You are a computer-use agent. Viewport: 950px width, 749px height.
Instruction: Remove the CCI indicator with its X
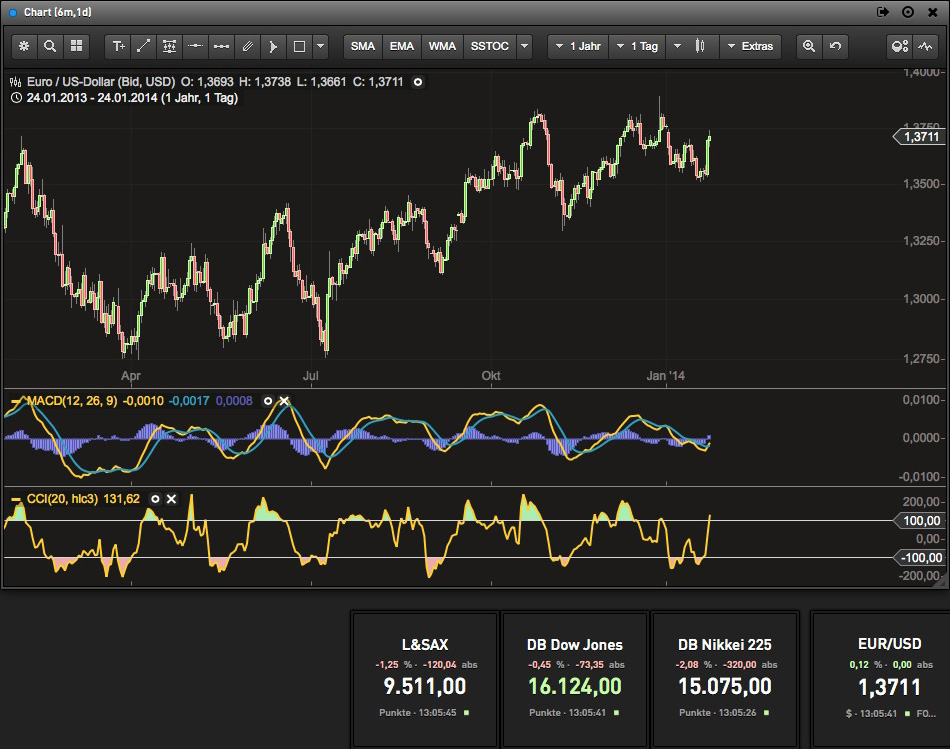coord(171,499)
